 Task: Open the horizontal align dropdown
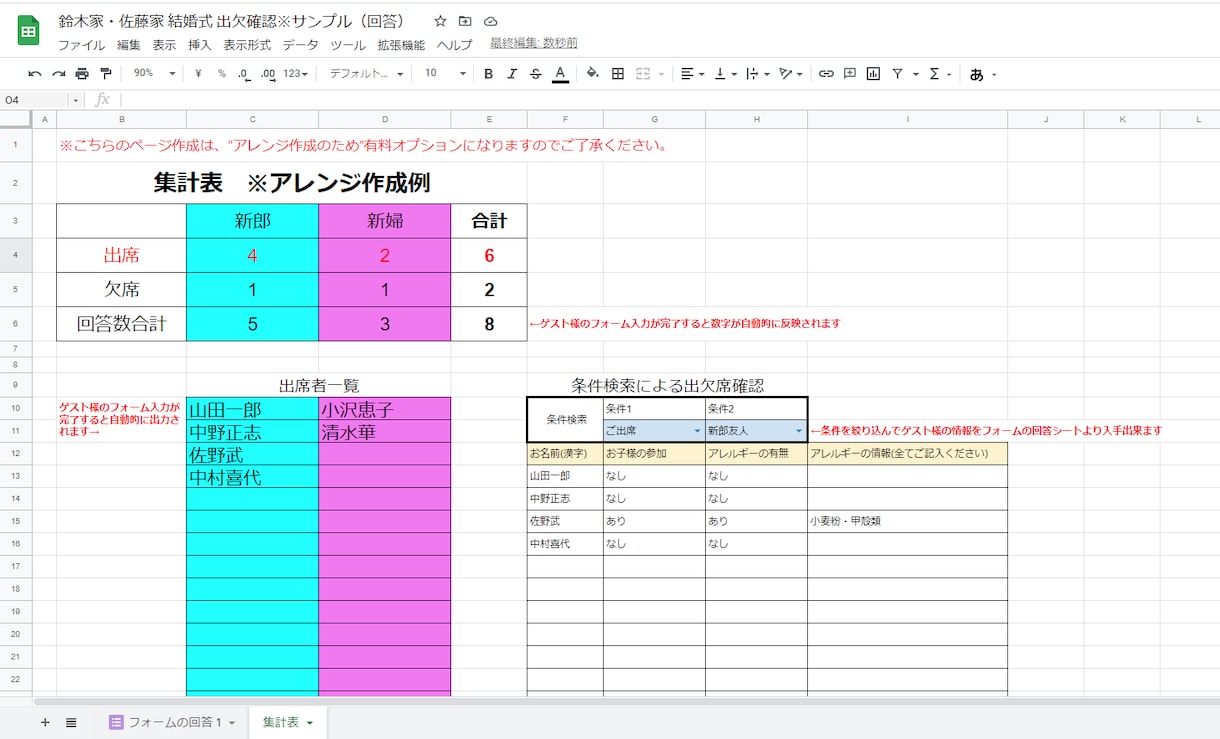coord(692,74)
